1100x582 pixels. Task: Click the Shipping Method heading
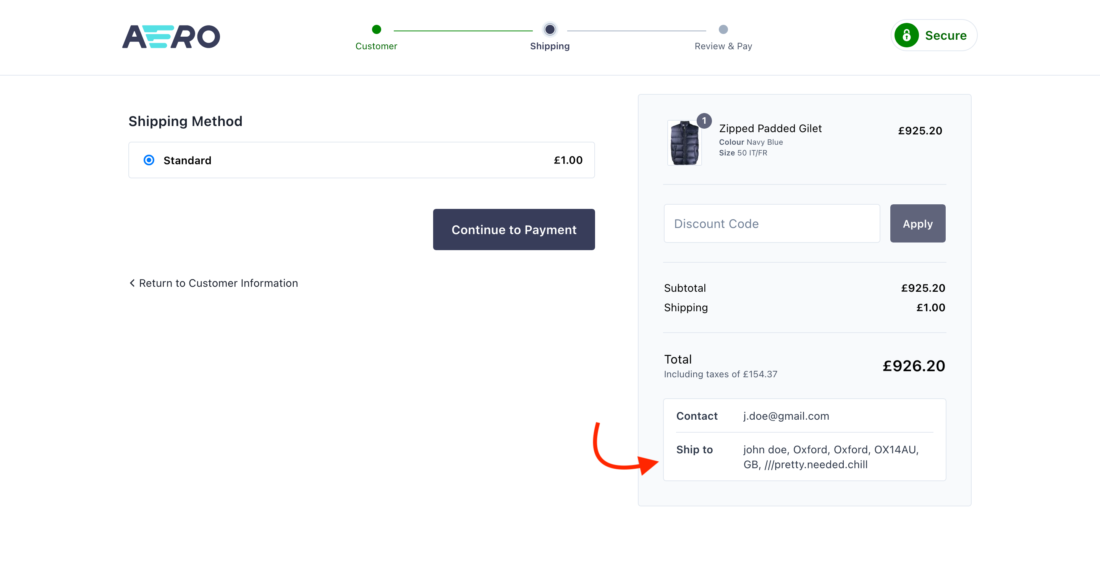[185, 121]
